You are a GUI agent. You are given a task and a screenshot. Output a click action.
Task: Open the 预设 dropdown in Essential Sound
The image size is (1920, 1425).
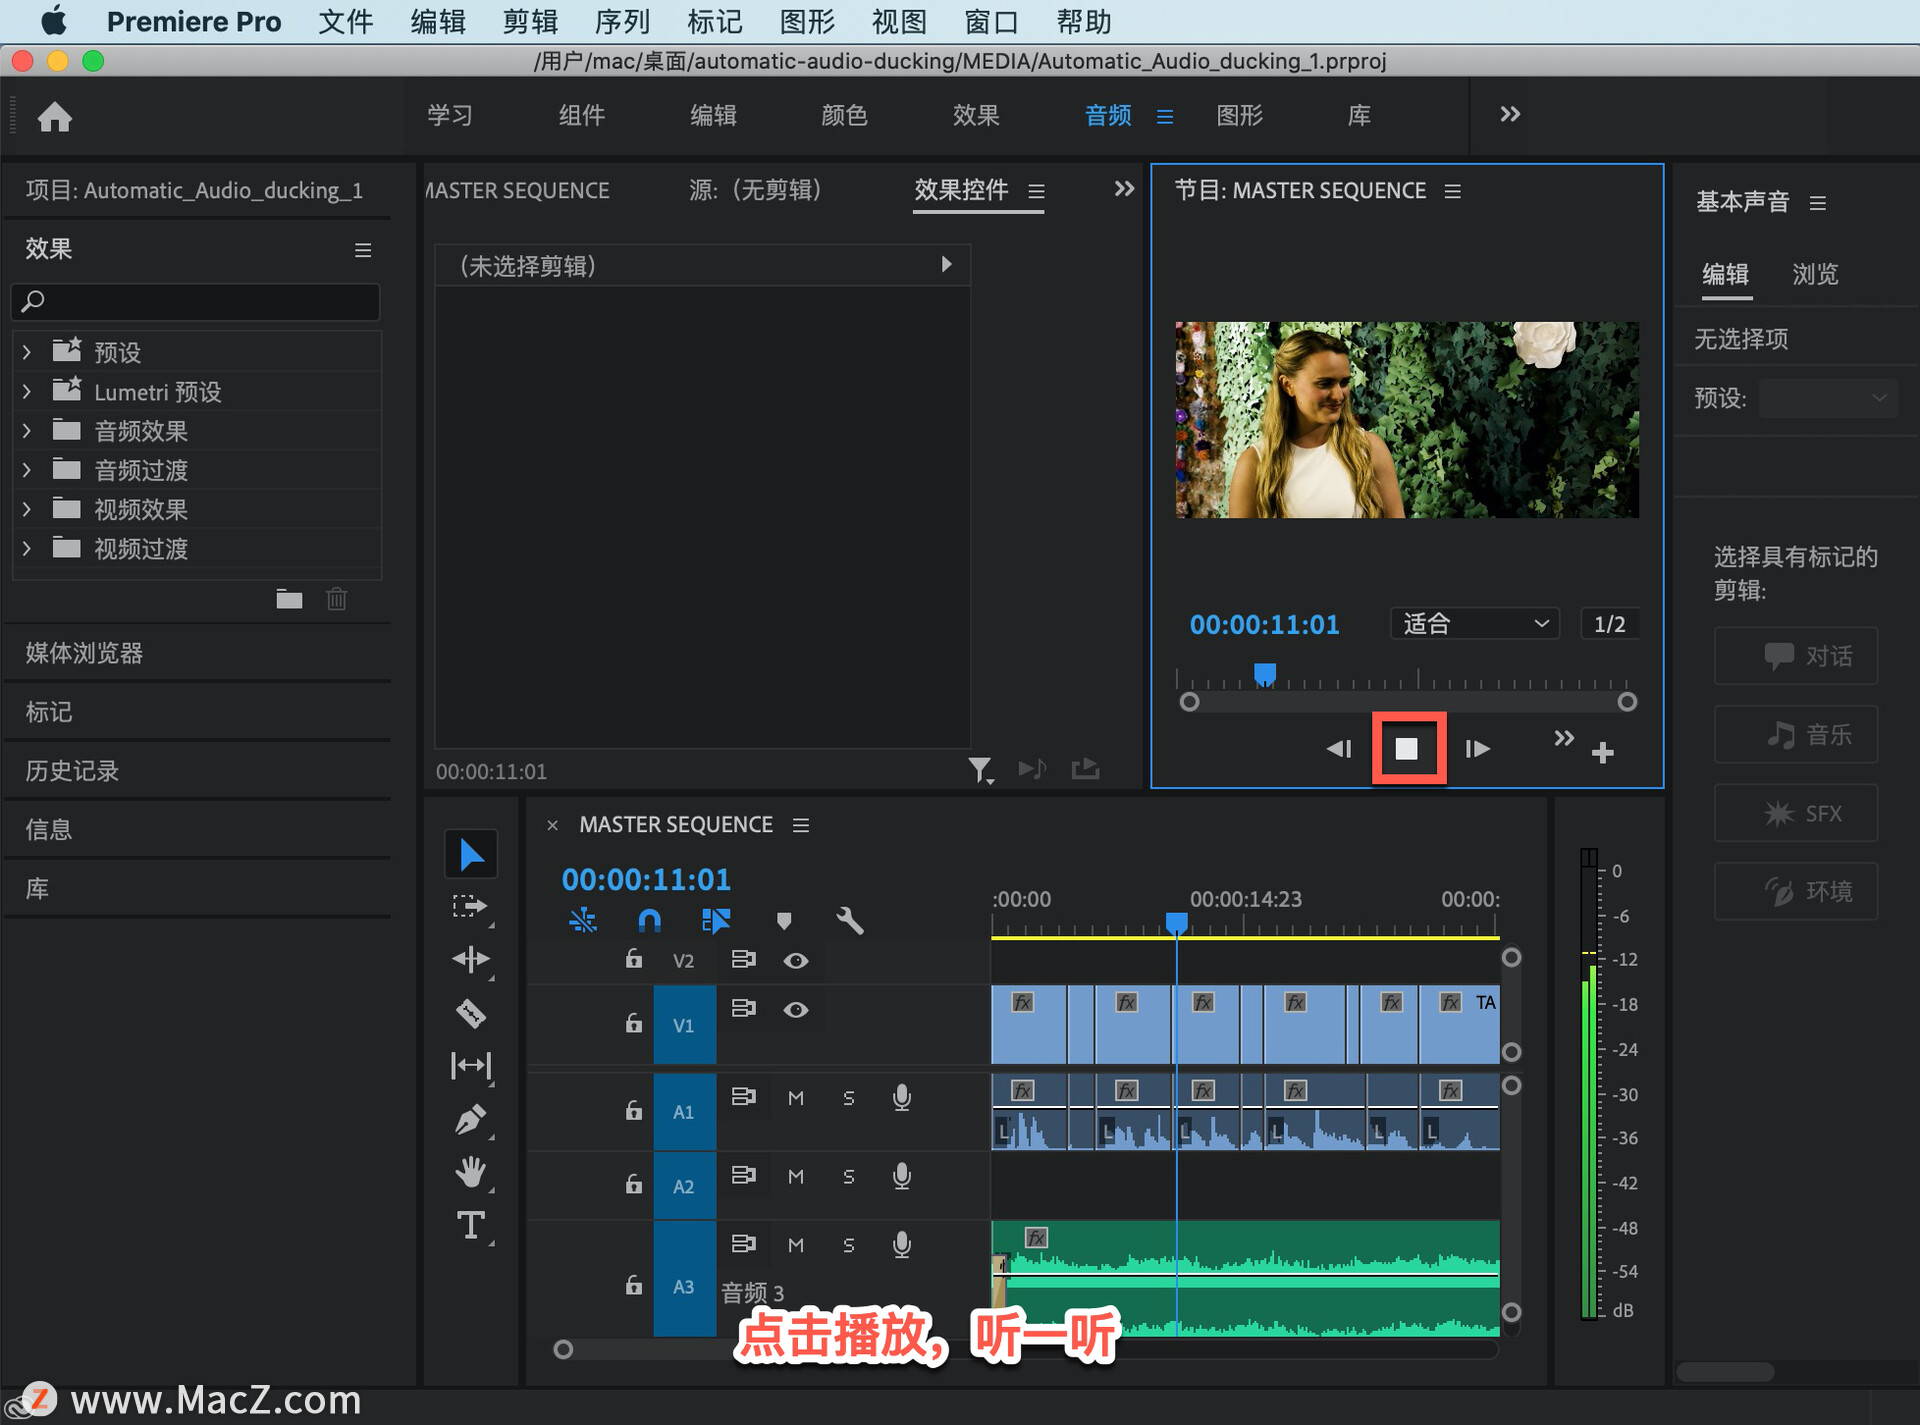[1827, 398]
